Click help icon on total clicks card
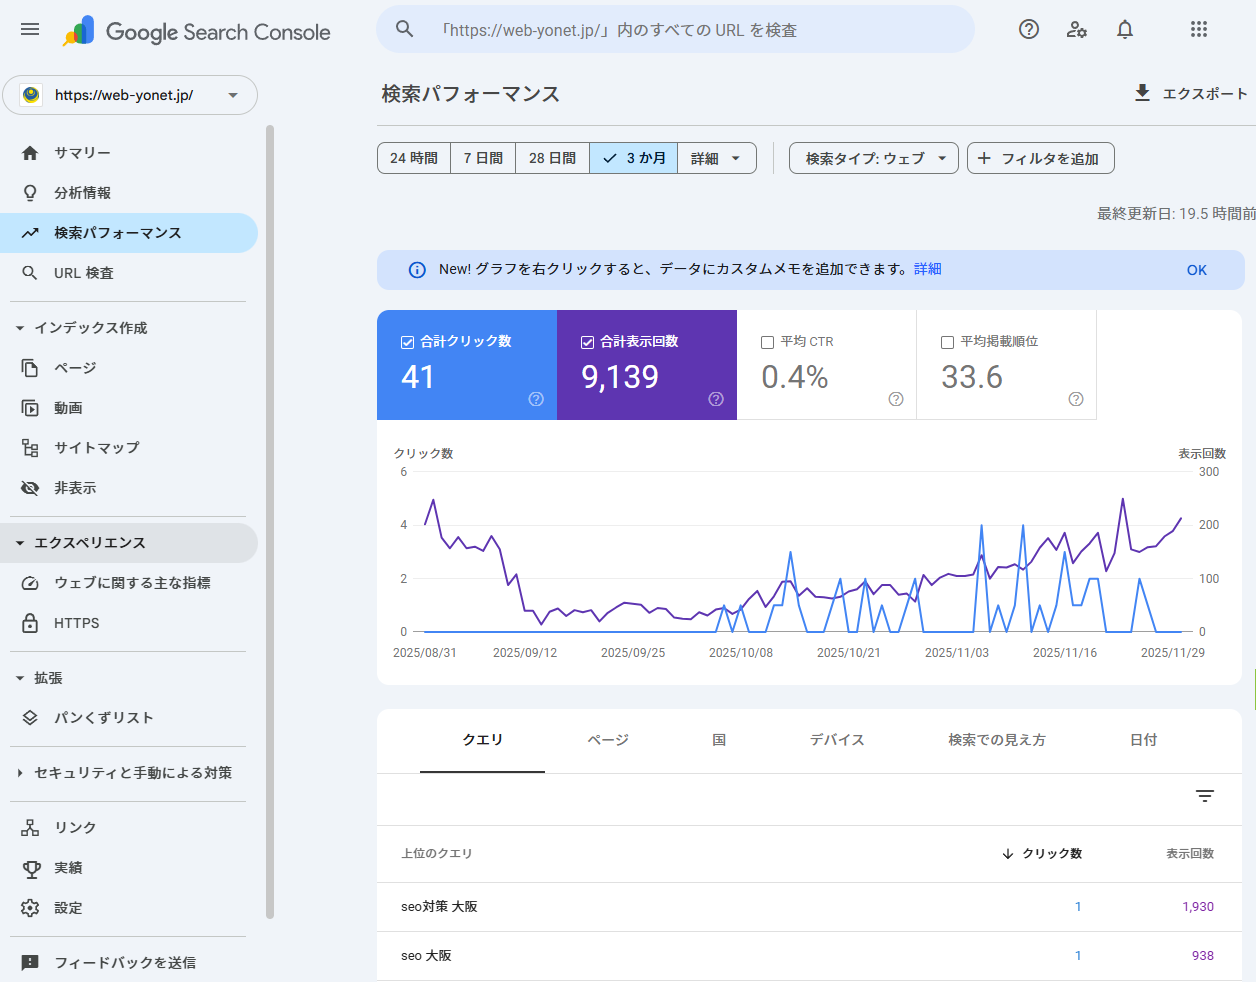Viewport: 1256px width, 982px height. (x=536, y=399)
